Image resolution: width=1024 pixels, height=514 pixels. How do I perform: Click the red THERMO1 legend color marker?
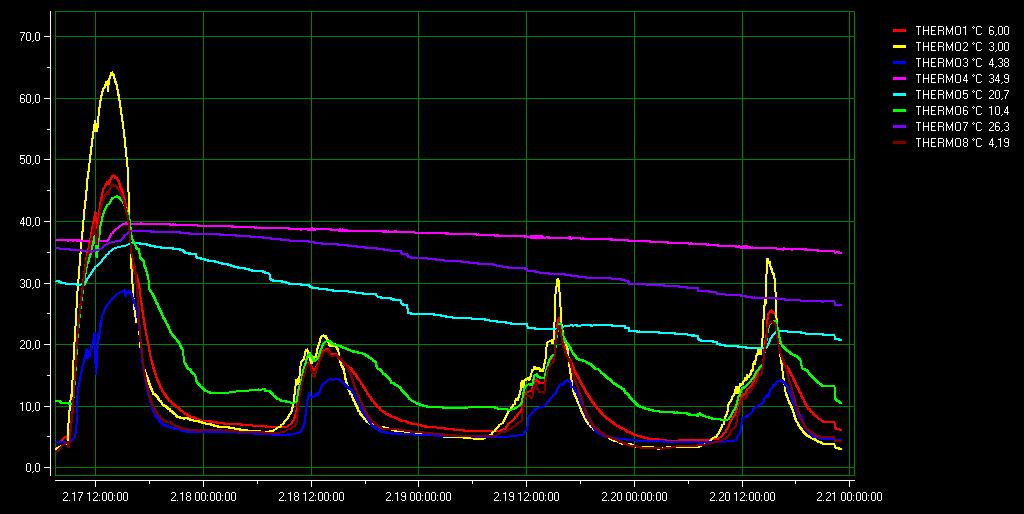point(900,31)
